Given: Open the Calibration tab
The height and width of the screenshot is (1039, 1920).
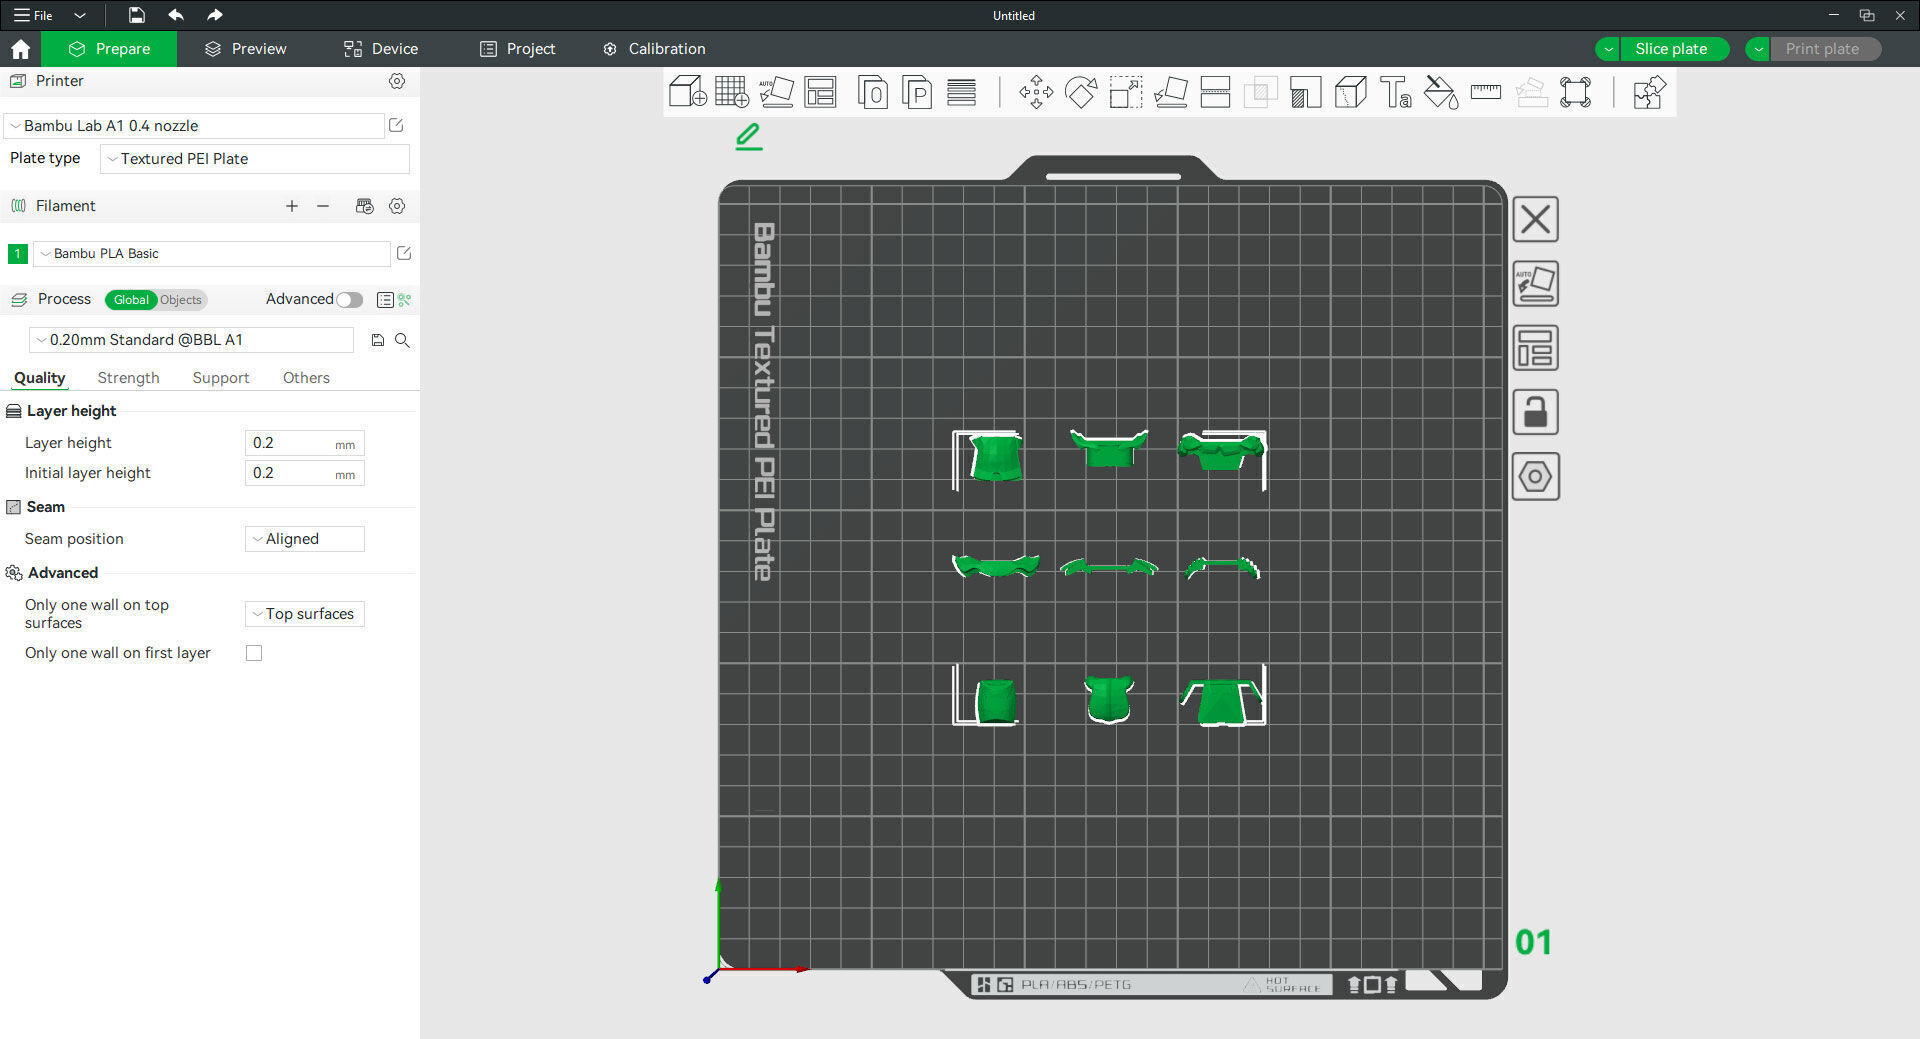Looking at the screenshot, I should [x=654, y=49].
